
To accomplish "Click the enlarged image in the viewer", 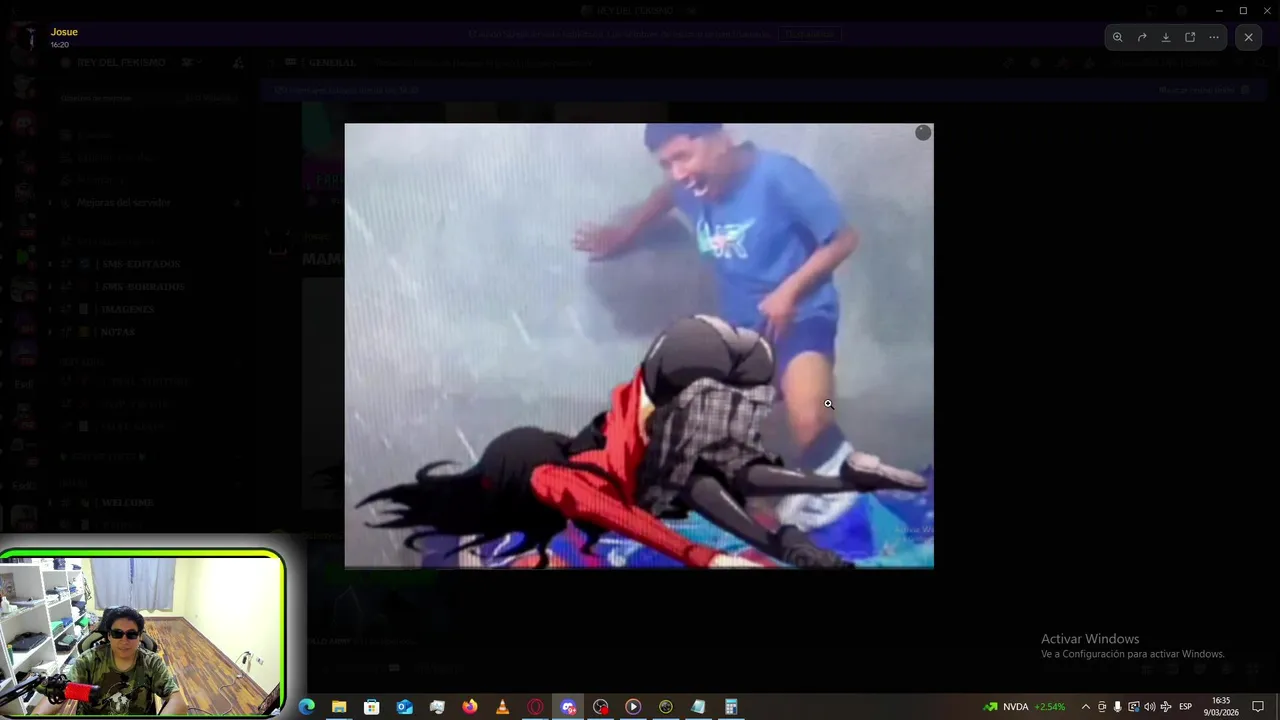I will click(x=639, y=345).
